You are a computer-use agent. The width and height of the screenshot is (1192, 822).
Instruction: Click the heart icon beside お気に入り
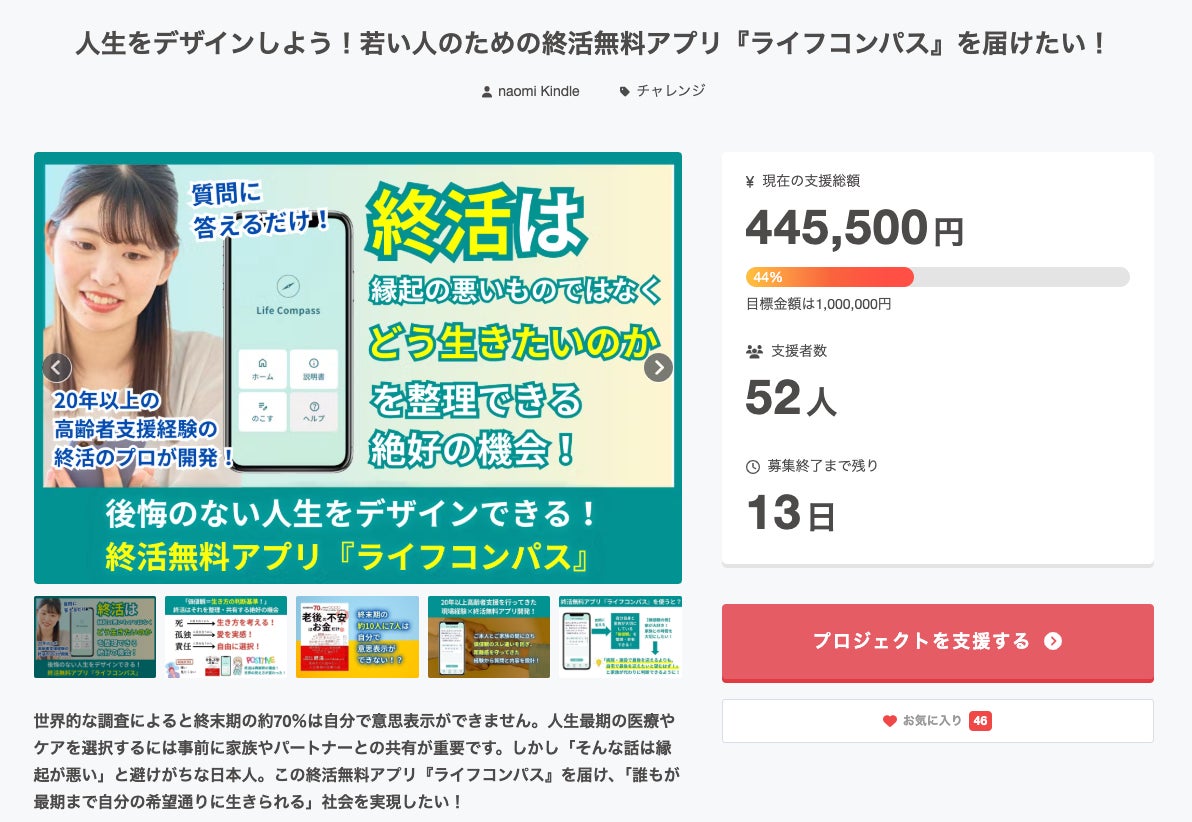coord(890,721)
